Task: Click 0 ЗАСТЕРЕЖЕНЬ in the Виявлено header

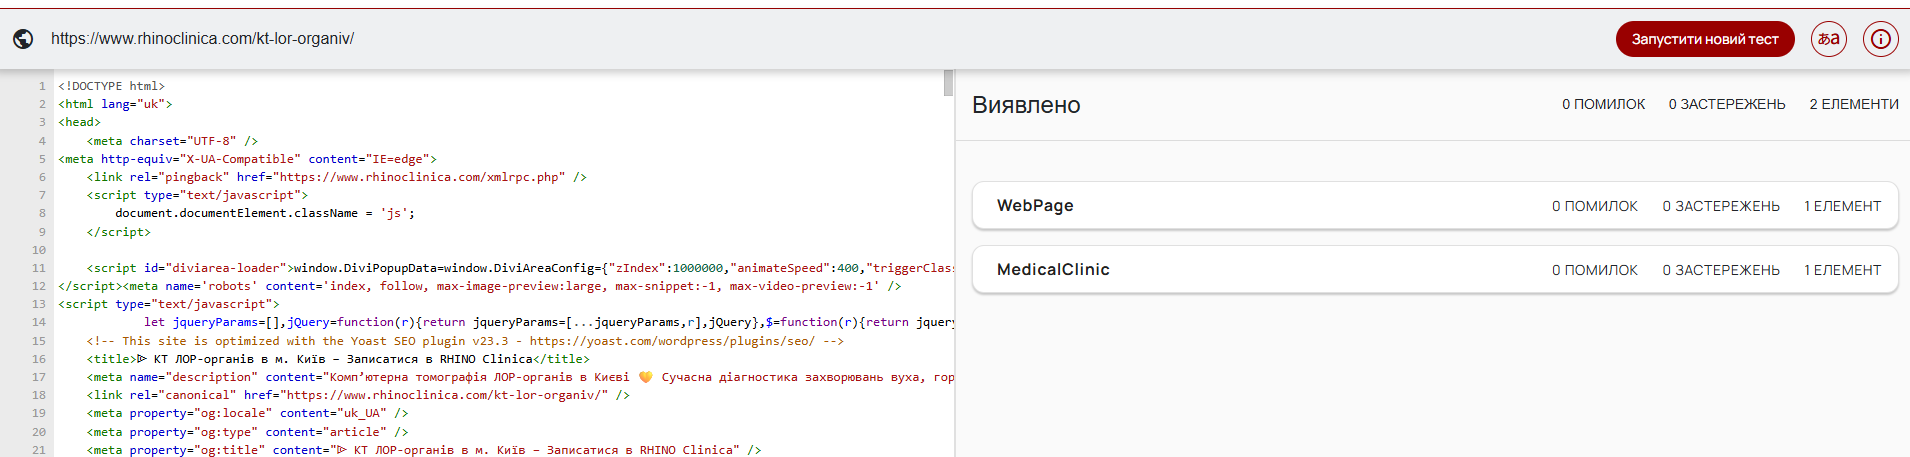Action: [1726, 104]
